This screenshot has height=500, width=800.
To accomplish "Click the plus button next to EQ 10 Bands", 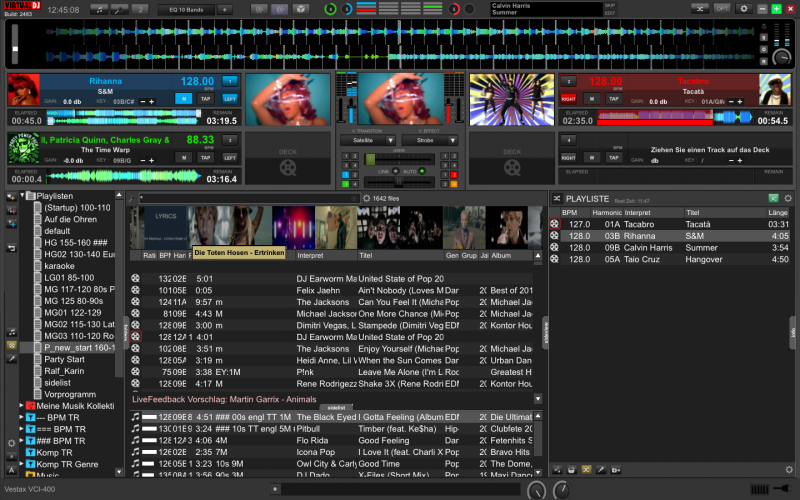I will pos(224,9).
